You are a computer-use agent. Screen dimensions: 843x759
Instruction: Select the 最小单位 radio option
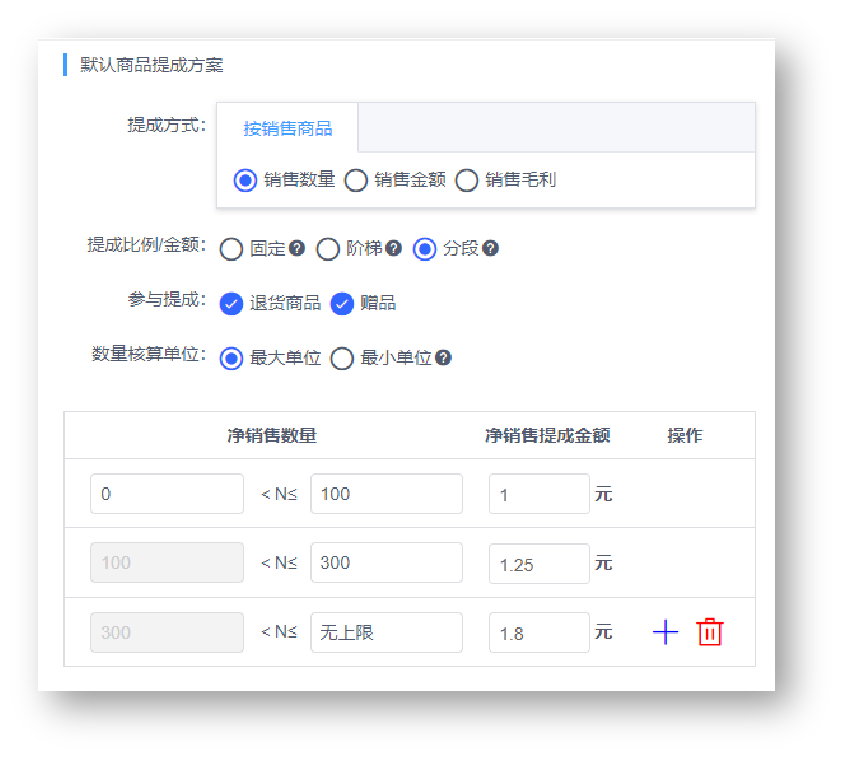click(x=342, y=359)
